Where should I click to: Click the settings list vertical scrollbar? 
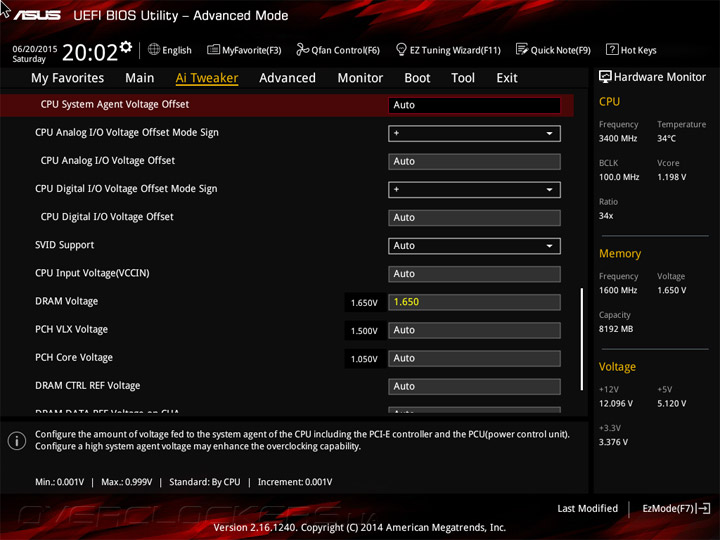point(582,339)
